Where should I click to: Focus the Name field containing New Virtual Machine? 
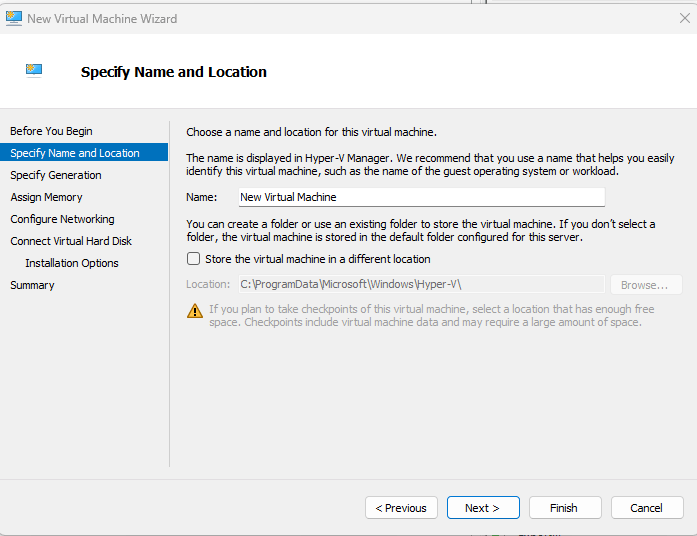point(421,197)
